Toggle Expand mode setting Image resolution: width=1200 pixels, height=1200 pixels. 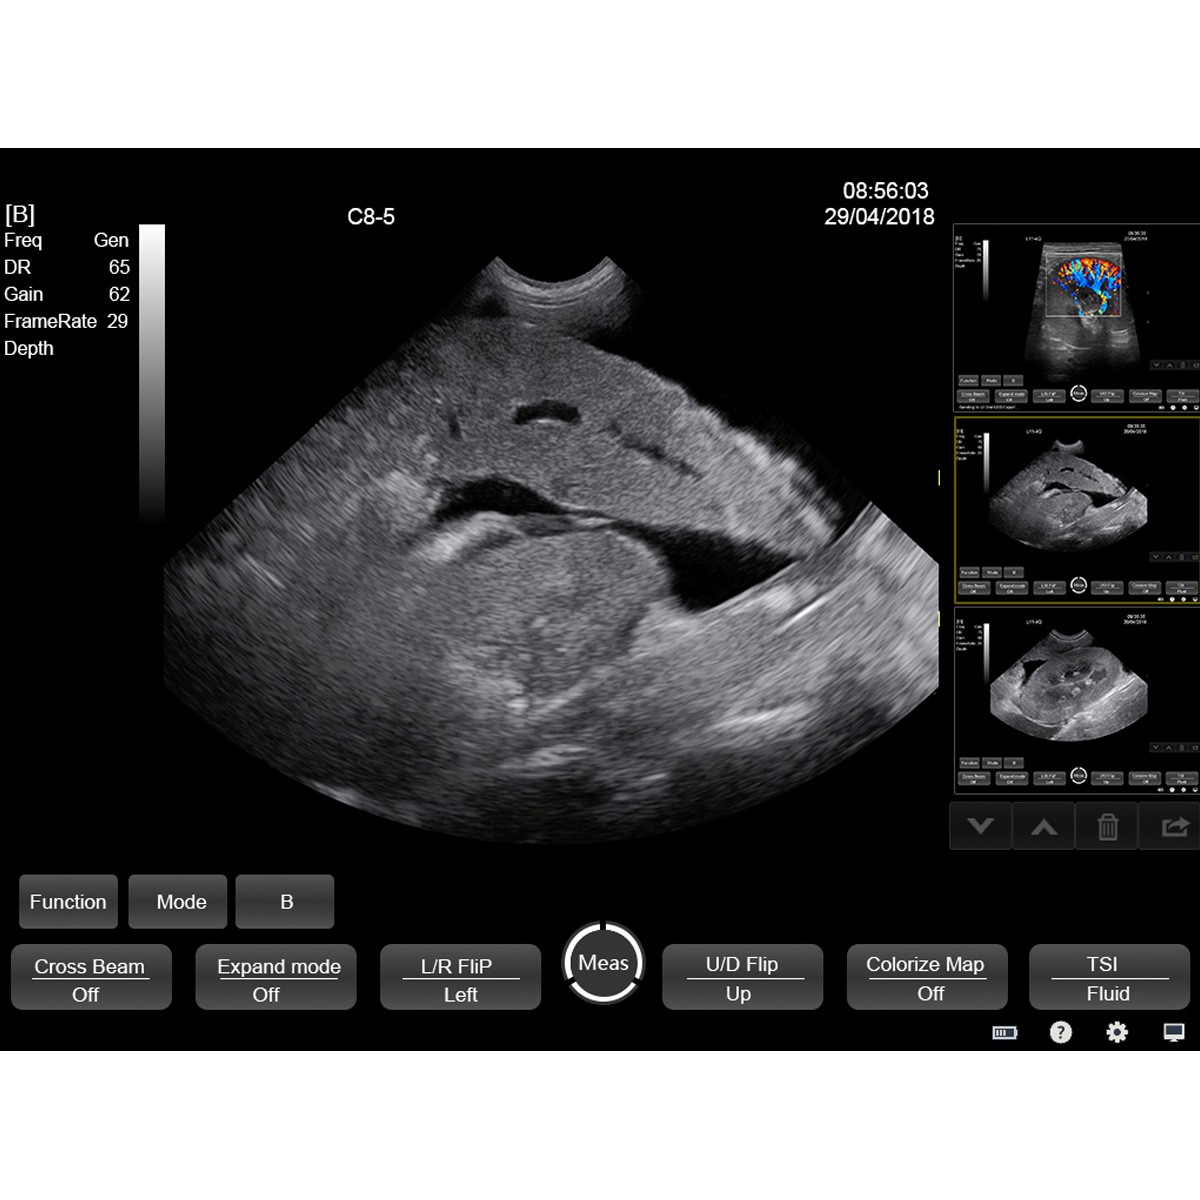click(x=276, y=978)
